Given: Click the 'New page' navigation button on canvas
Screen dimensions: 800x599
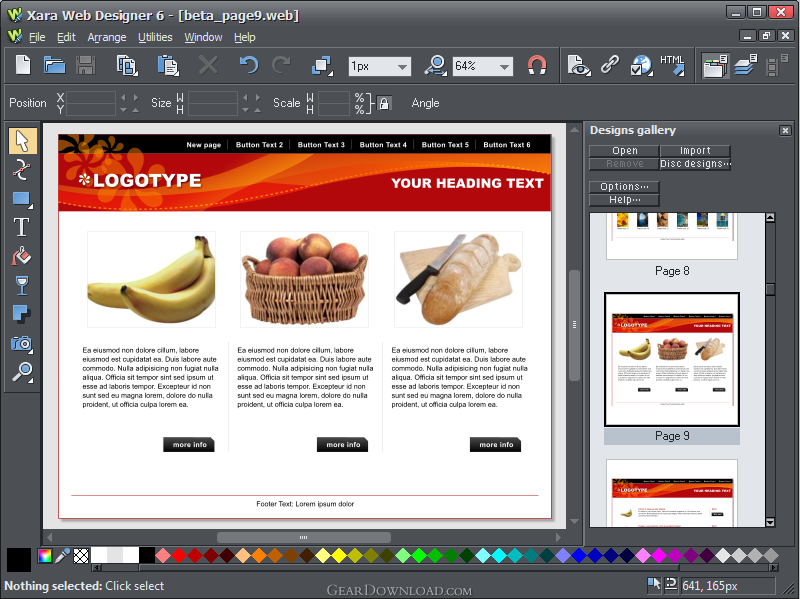Looking at the screenshot, I should 204,145.
